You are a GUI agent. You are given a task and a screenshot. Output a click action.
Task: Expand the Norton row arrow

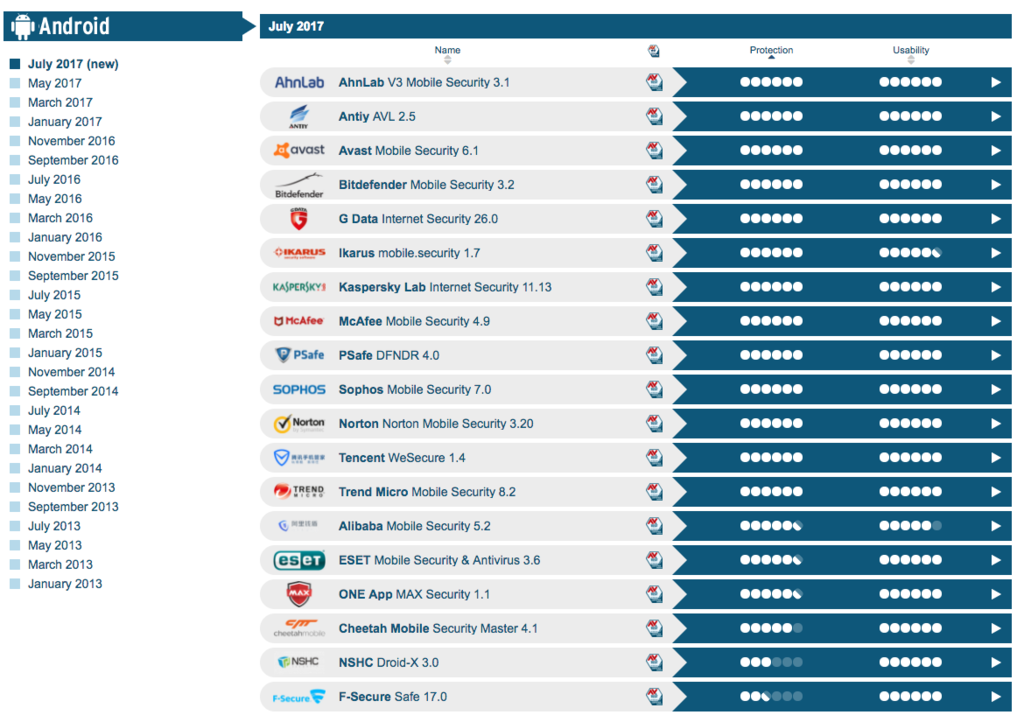996,424
